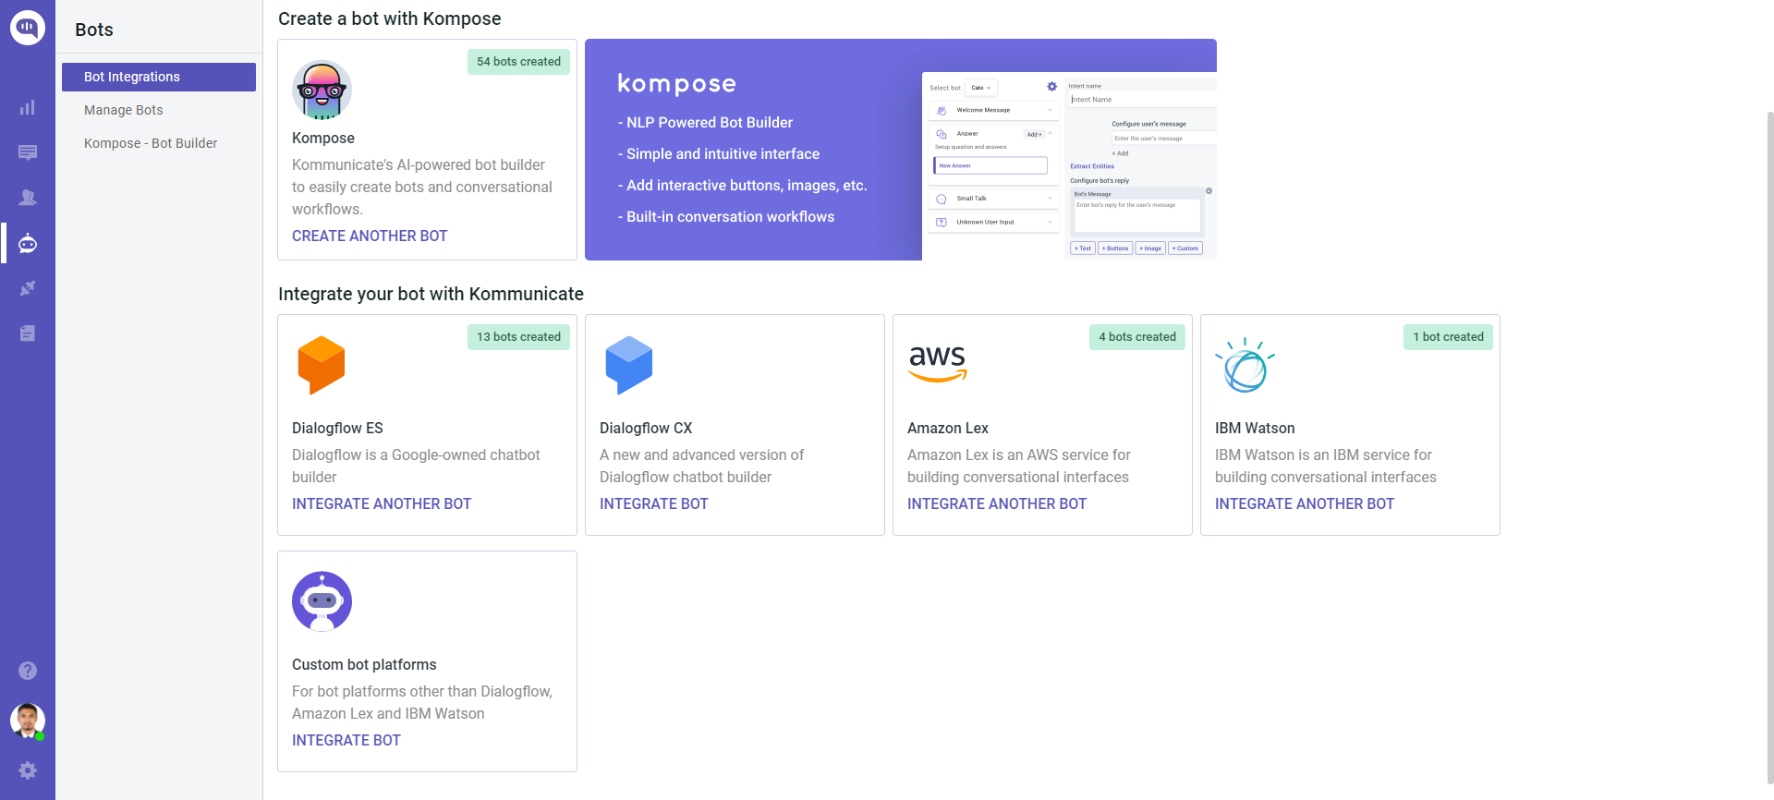This screenshot has height=800, width=1774.
Task: Click the Dialogflow CX blue logo
Action: tap(629, 365)
